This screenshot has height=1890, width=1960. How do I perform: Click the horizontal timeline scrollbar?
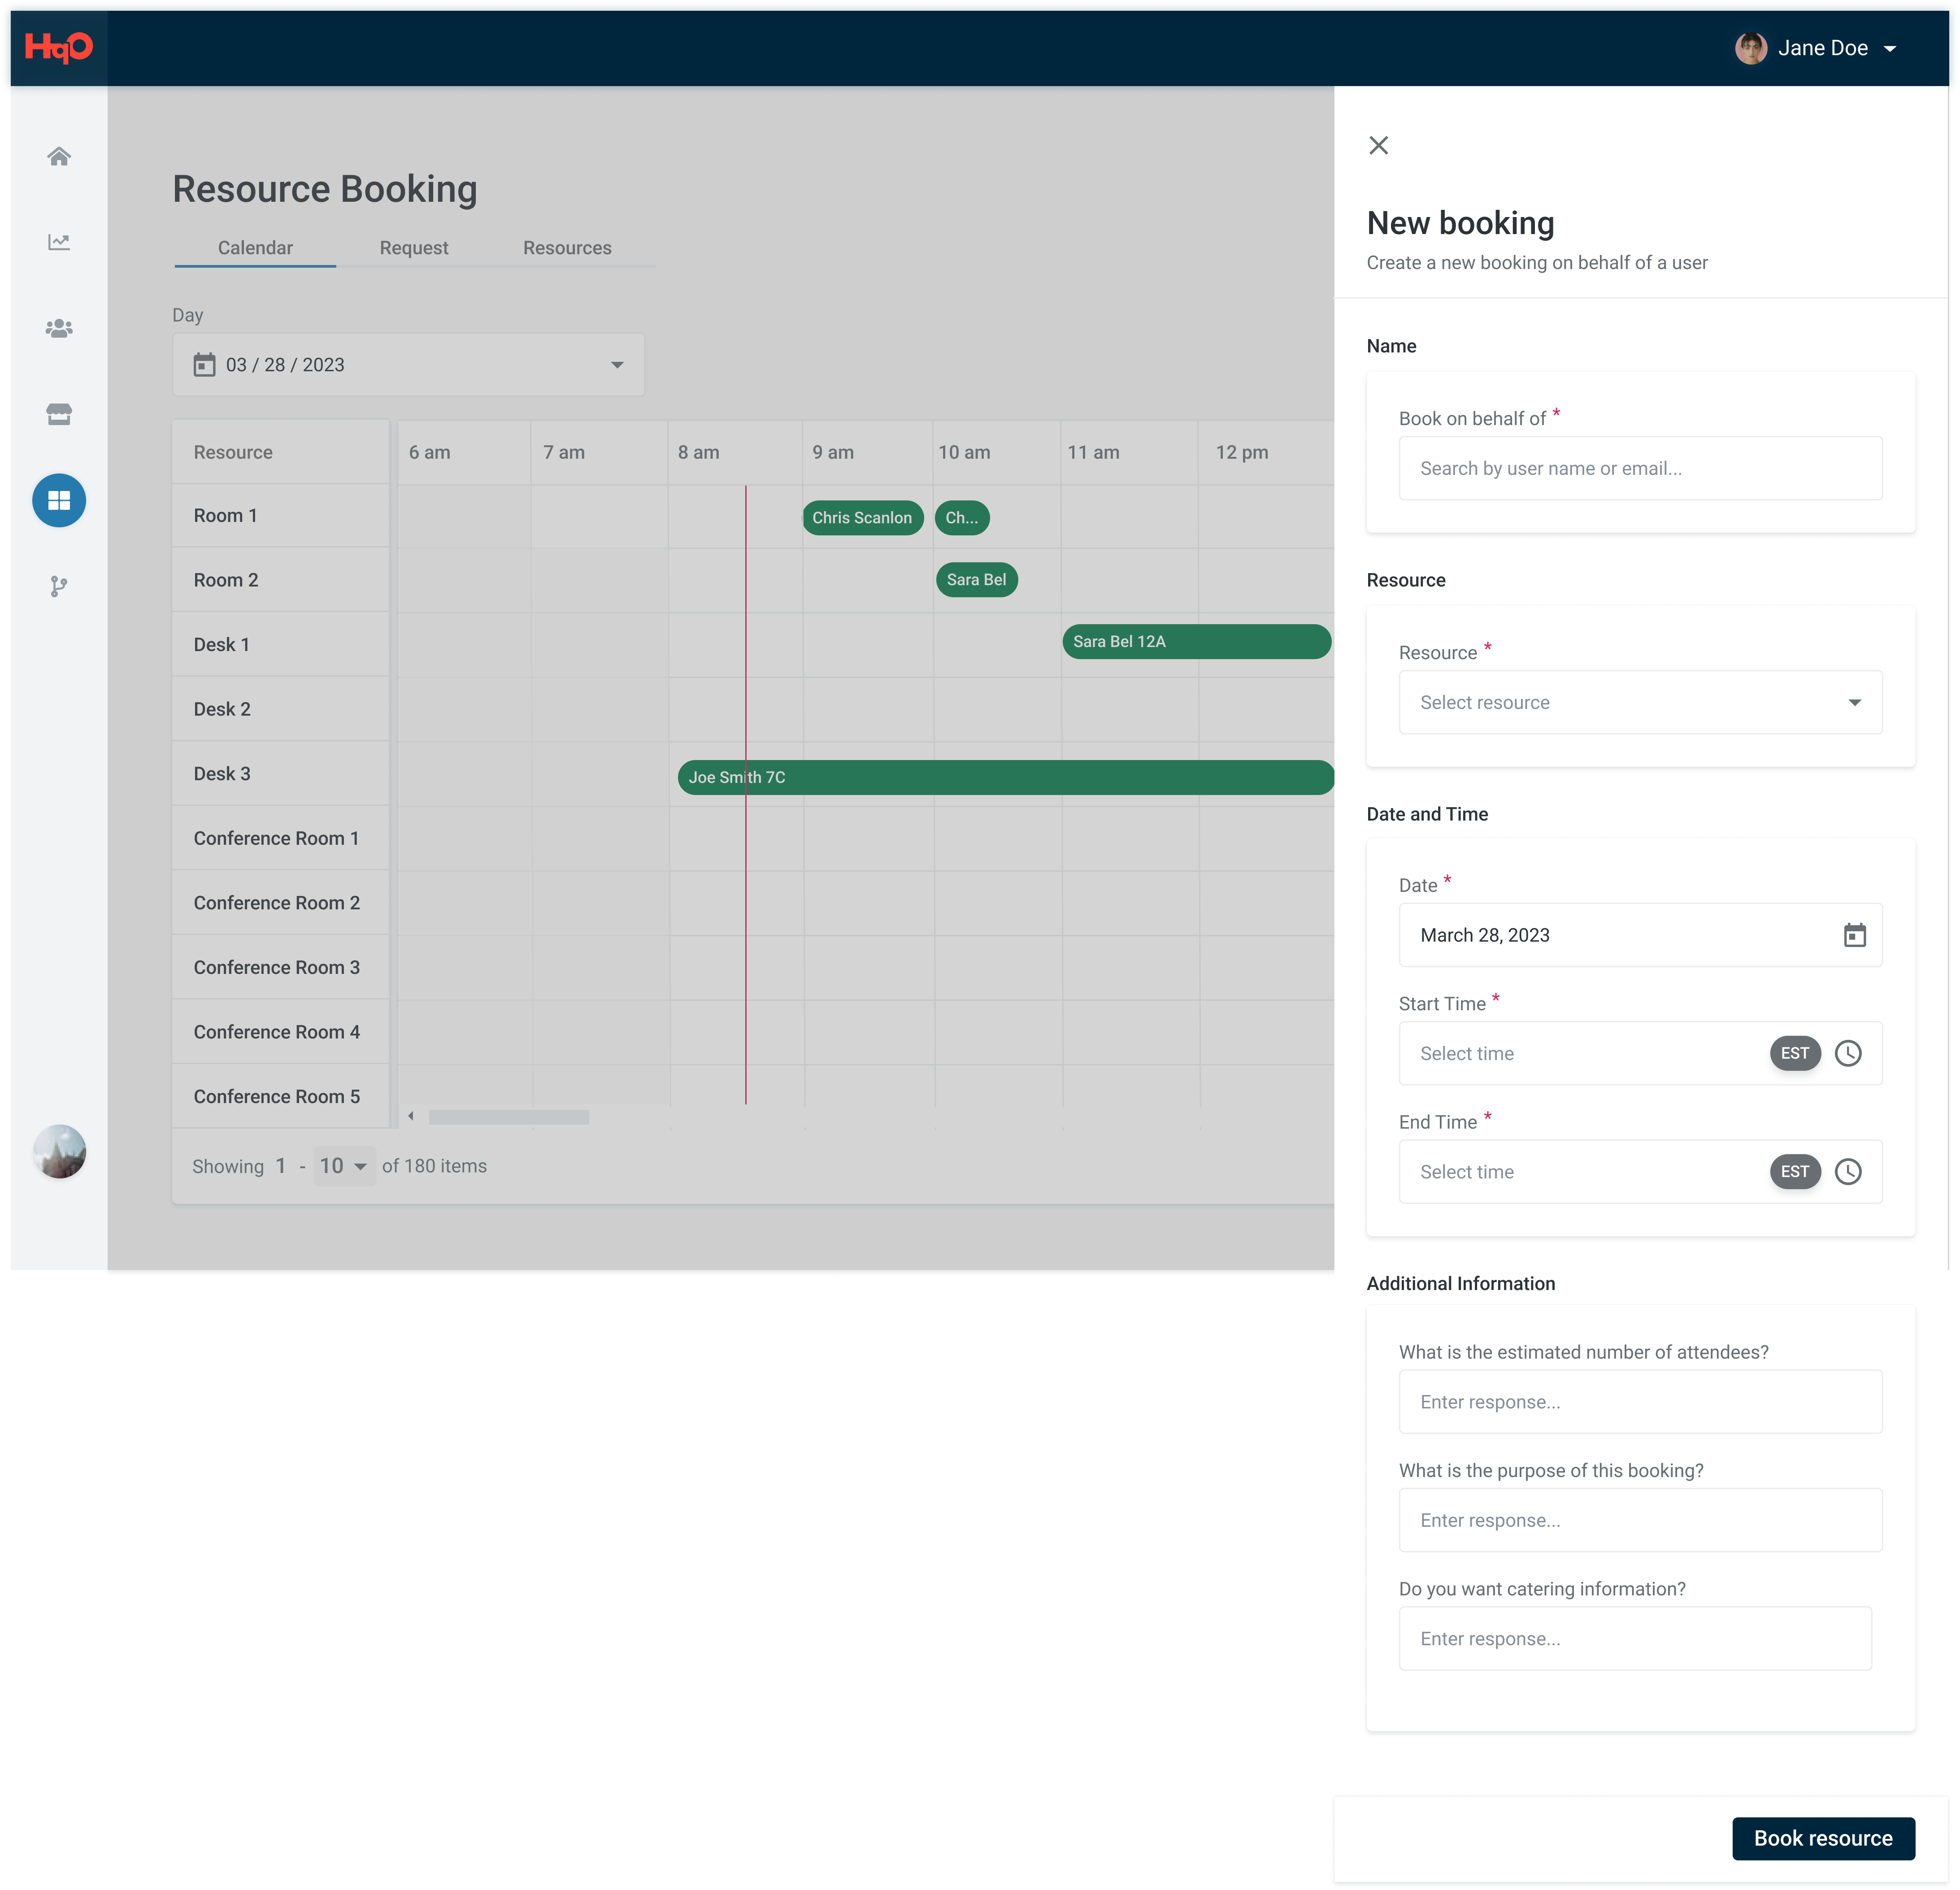coord(509,1116)
